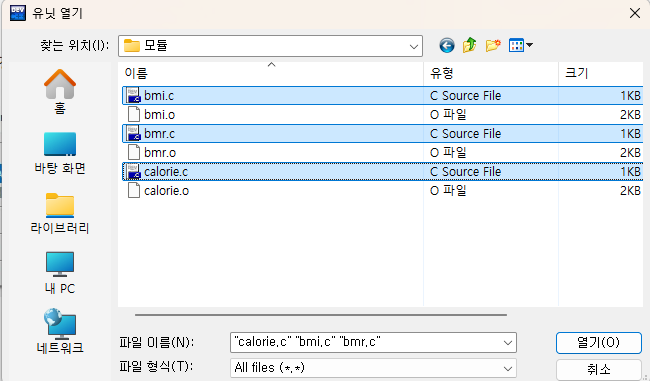This screenshot has width=650, height=381.
Task: Open 네트워크 (Network) location
Action: 60,331
